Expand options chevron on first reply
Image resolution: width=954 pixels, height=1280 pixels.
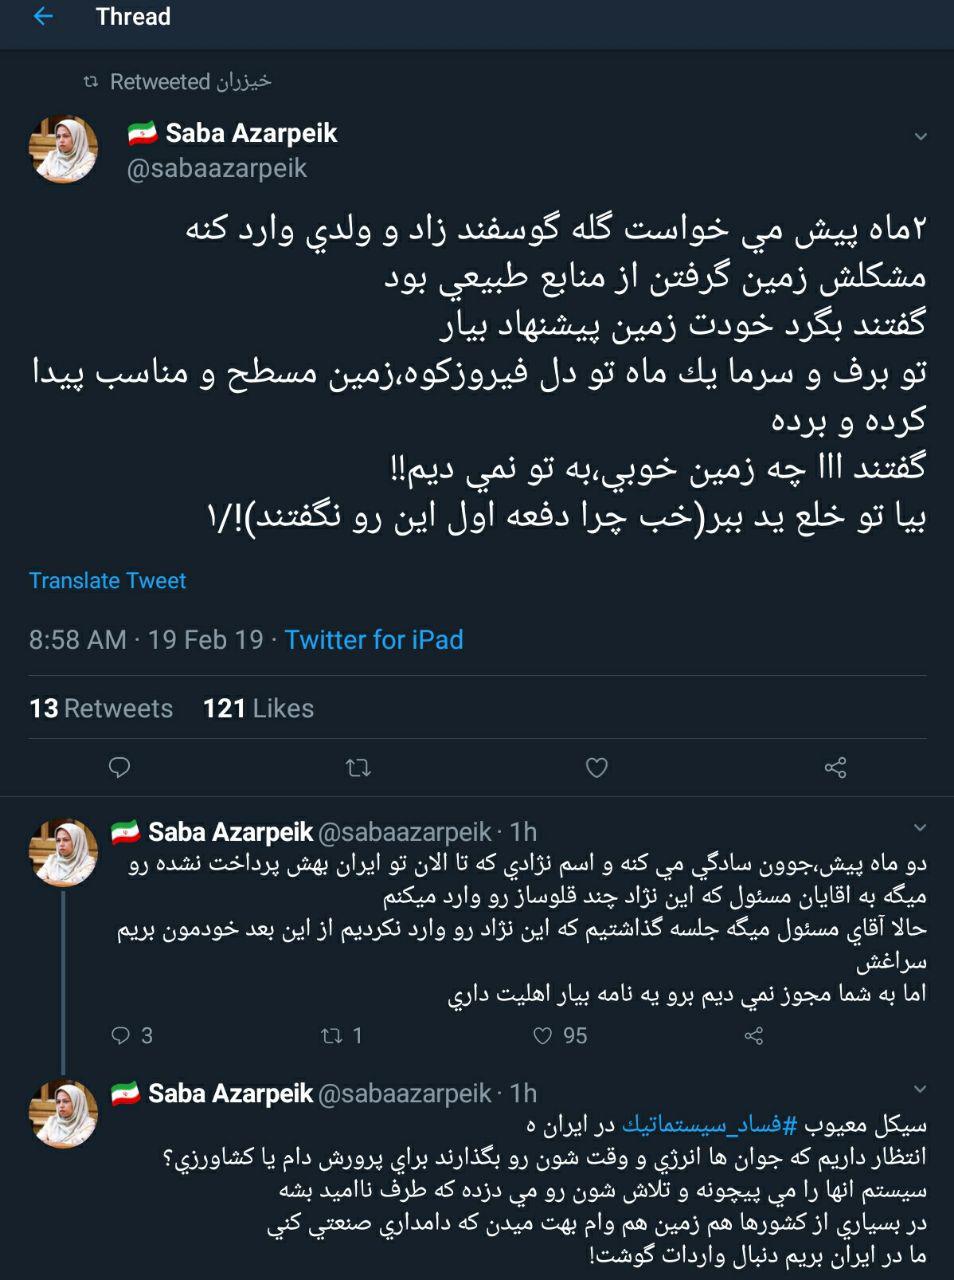(921, 828)
